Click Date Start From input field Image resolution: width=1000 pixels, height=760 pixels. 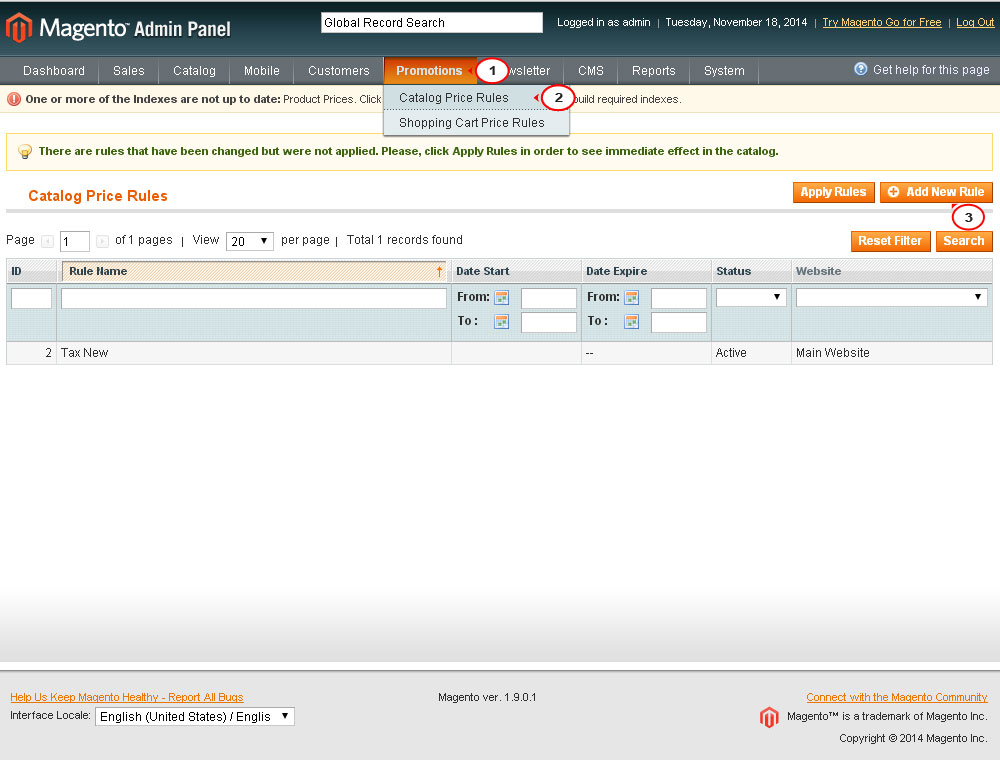[x=548, y=298]
